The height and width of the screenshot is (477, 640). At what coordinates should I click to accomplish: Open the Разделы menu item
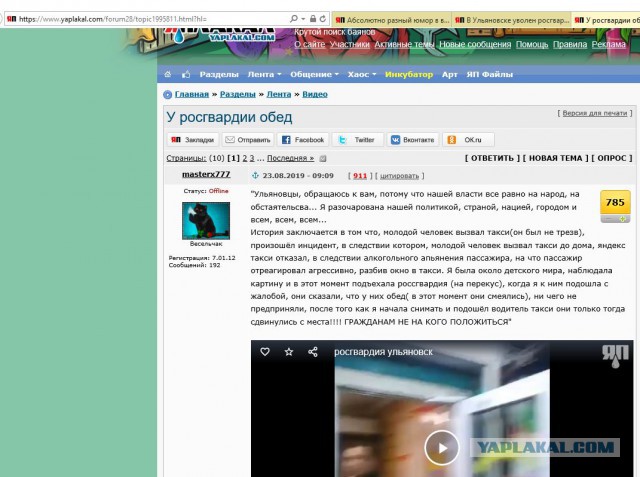coord(219,74)
